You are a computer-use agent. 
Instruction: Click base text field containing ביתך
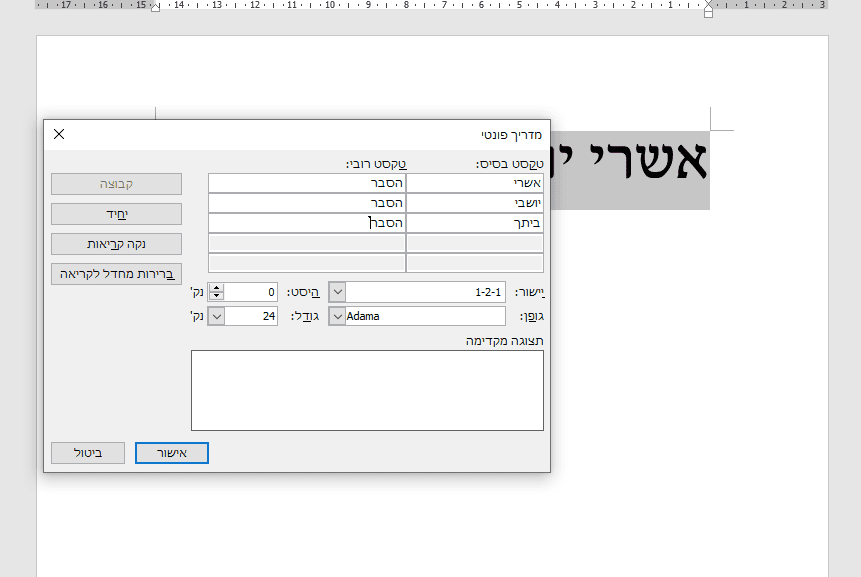(x=475, y=223)
